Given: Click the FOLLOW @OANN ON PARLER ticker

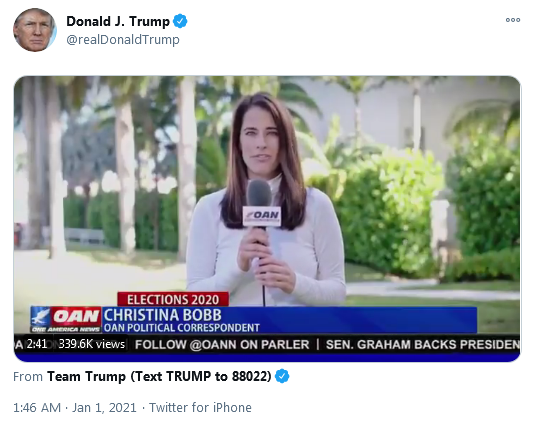Looking at the screenshot, I should click(x=222, y=344).
